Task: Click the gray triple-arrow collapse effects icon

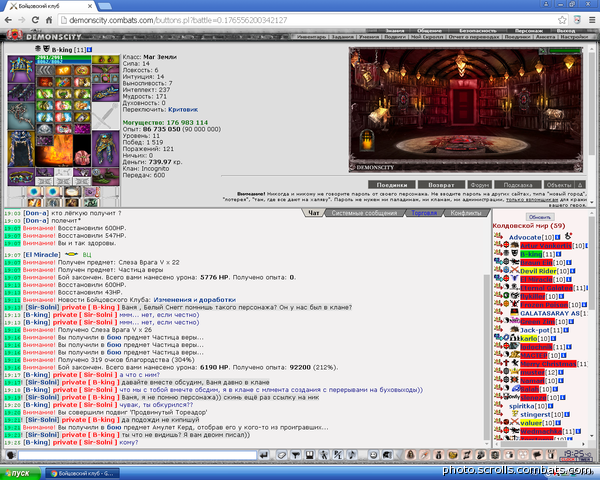Action: [45, 70]
